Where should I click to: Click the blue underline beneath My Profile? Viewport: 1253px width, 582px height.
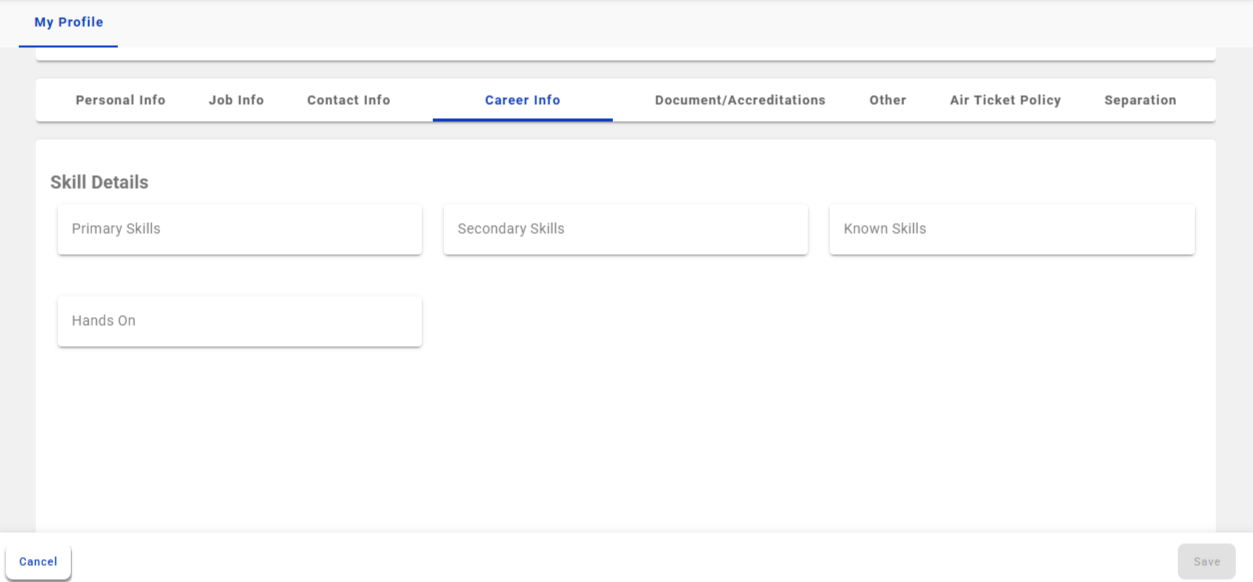tap(68, 46)
